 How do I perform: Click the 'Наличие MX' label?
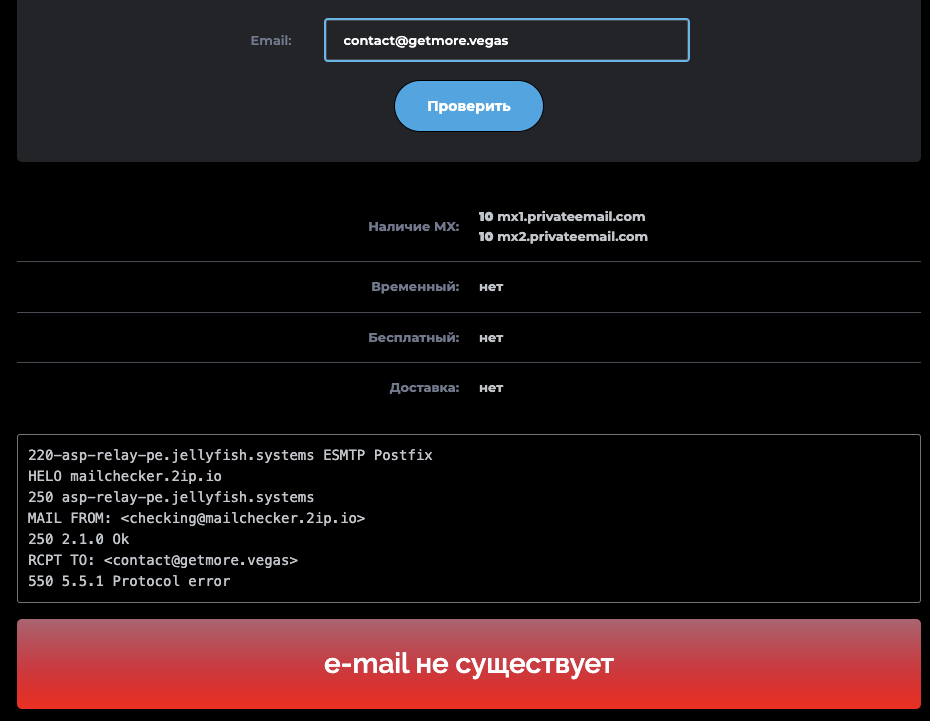(x=414, y=226)
